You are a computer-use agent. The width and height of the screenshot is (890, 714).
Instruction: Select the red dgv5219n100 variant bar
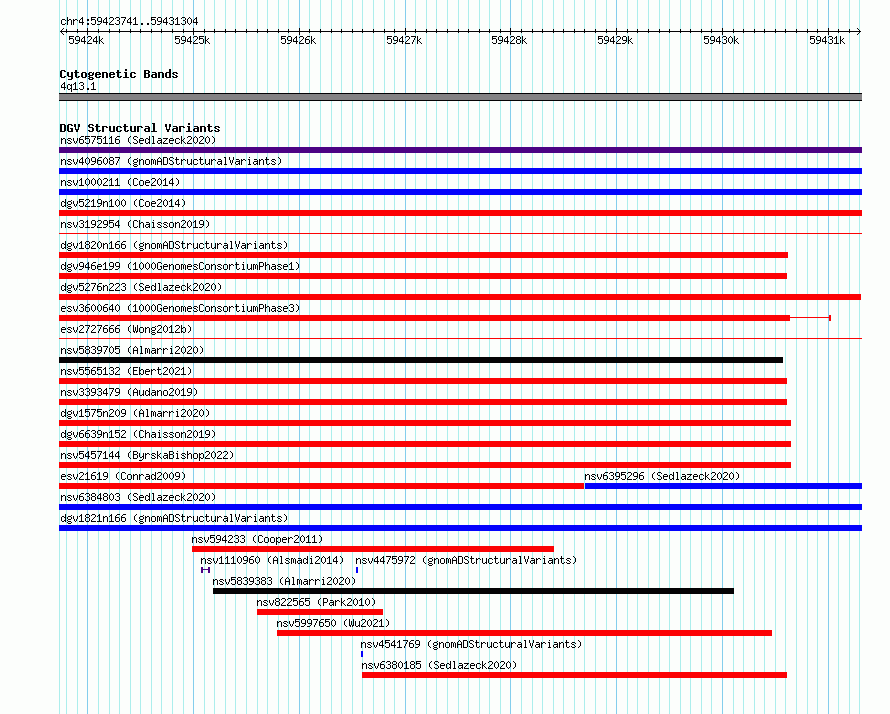coord(460,213)
